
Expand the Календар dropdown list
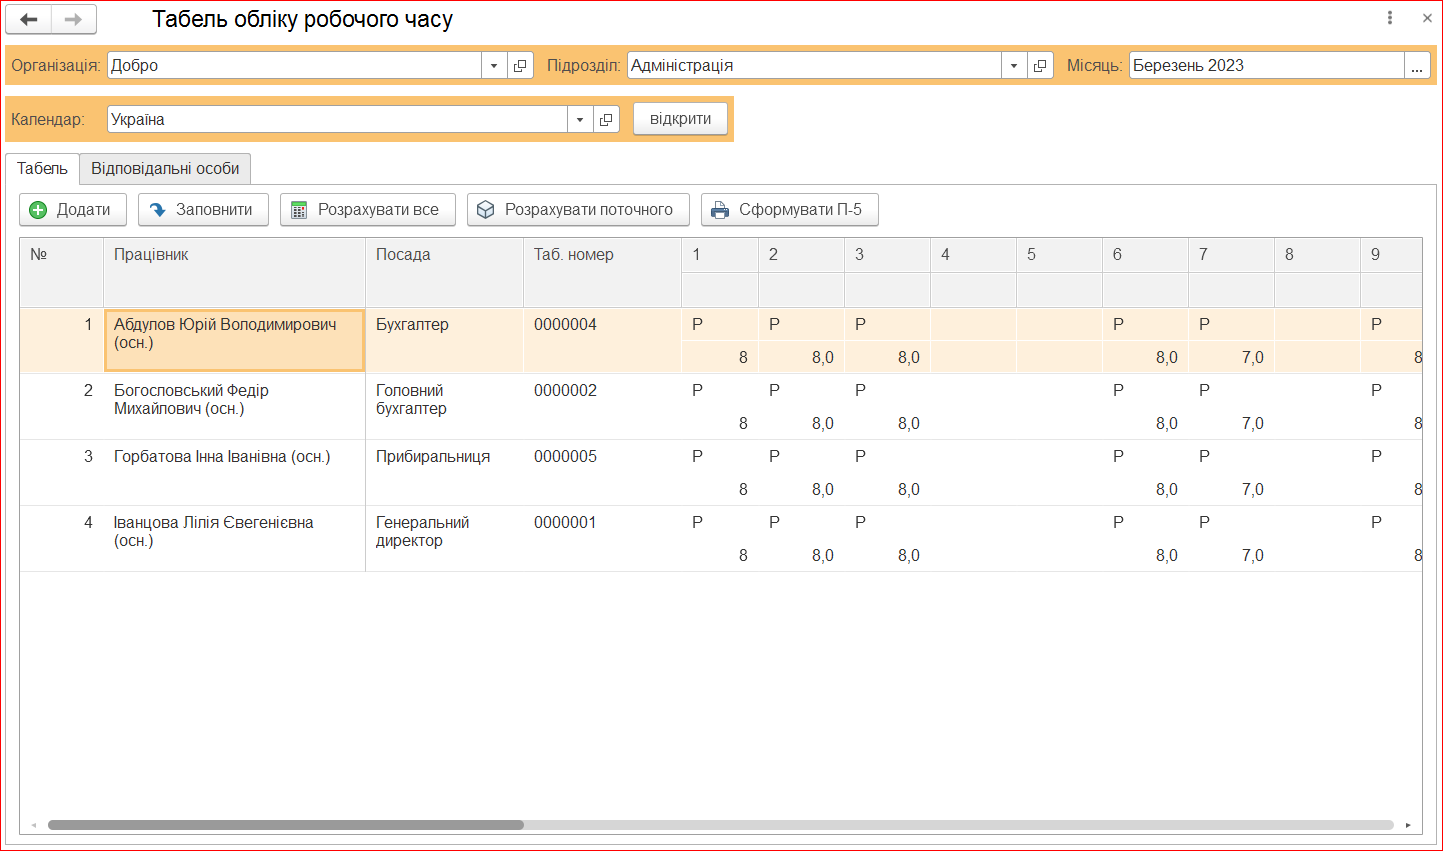click(x=580, y=119)
